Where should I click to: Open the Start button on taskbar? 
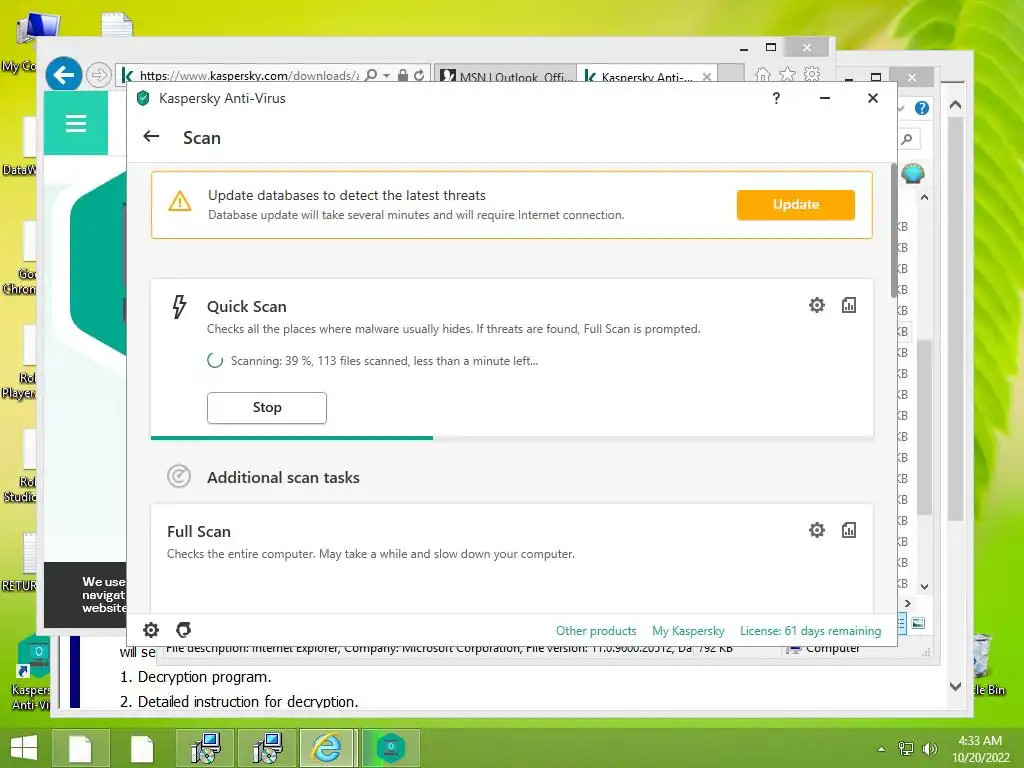coord(24,747)
